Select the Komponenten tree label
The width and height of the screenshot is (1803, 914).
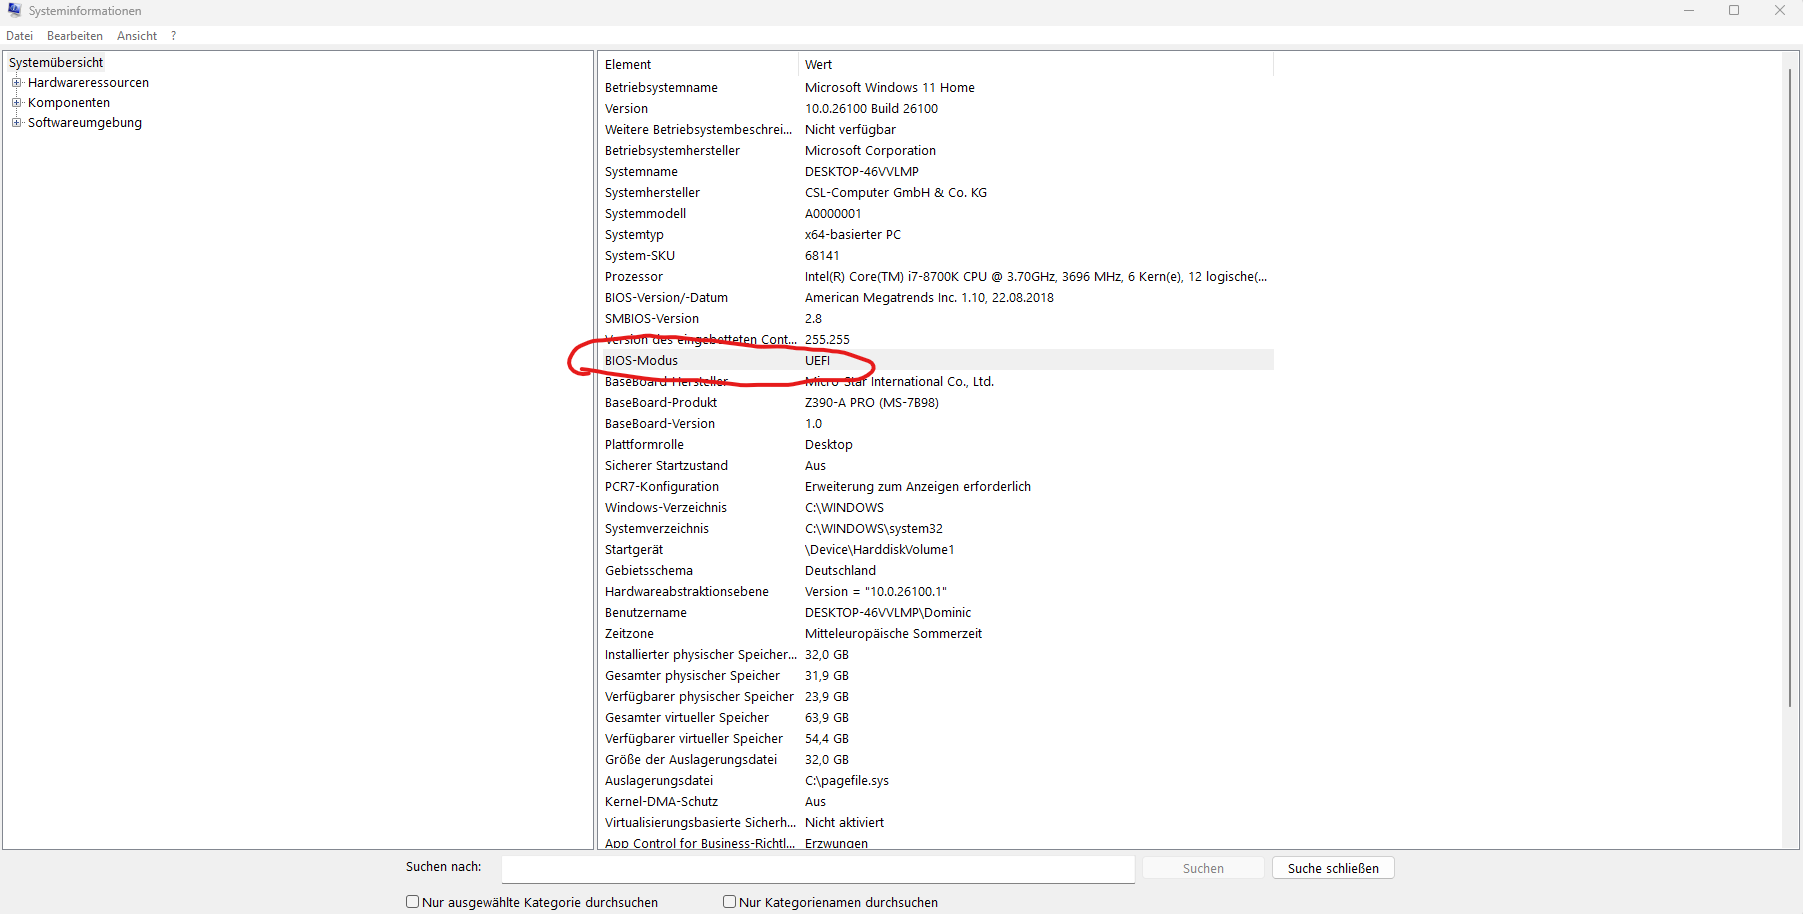tap(69, 103)
